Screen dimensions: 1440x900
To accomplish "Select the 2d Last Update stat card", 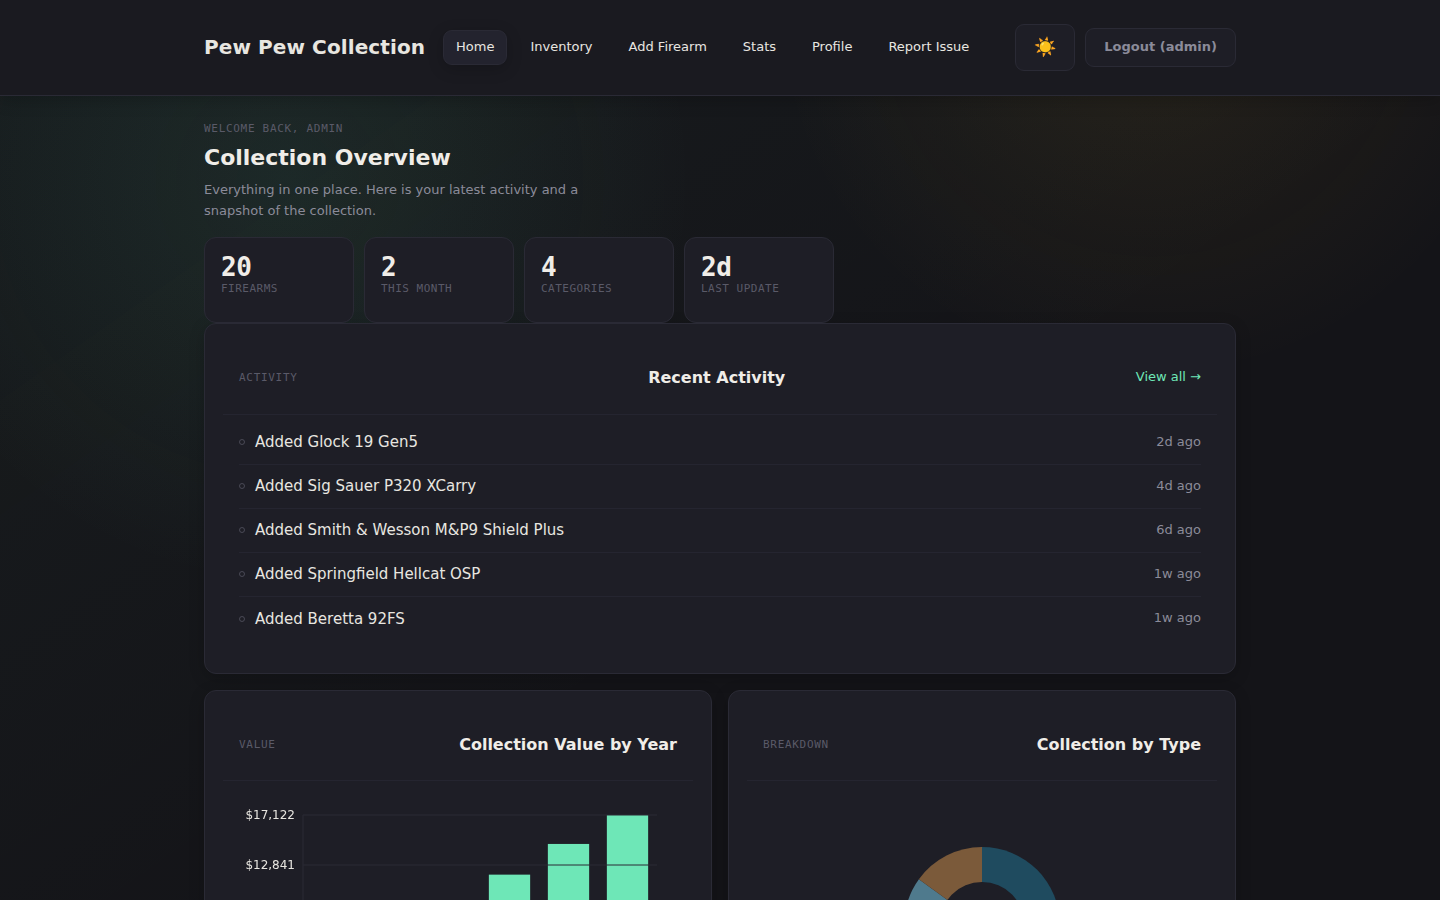I will [759, 280].
